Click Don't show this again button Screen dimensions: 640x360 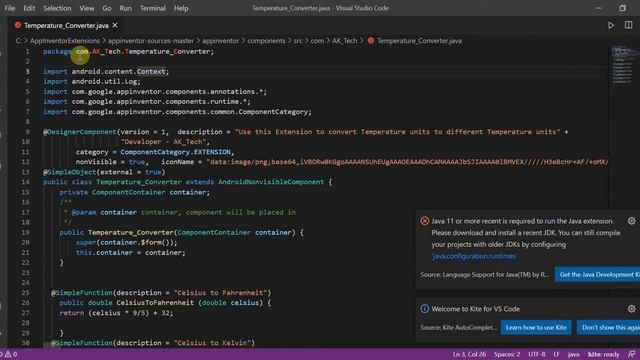(609, 327)
